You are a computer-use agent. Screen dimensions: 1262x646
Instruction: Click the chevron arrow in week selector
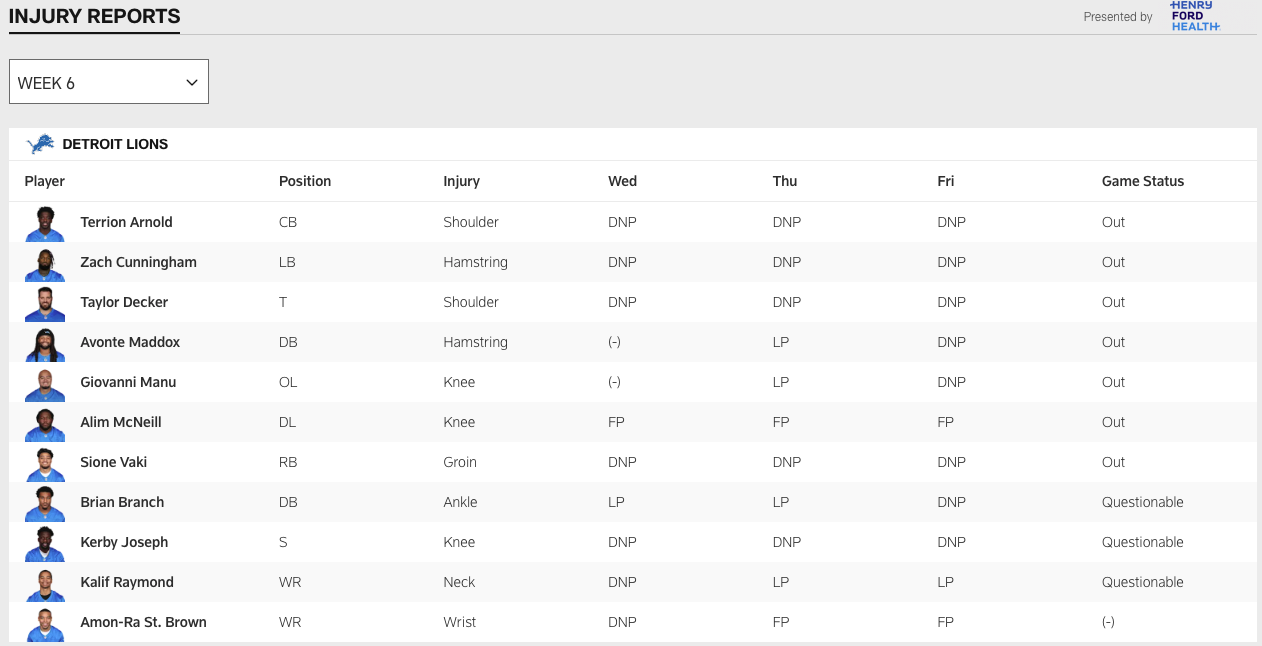192,83
